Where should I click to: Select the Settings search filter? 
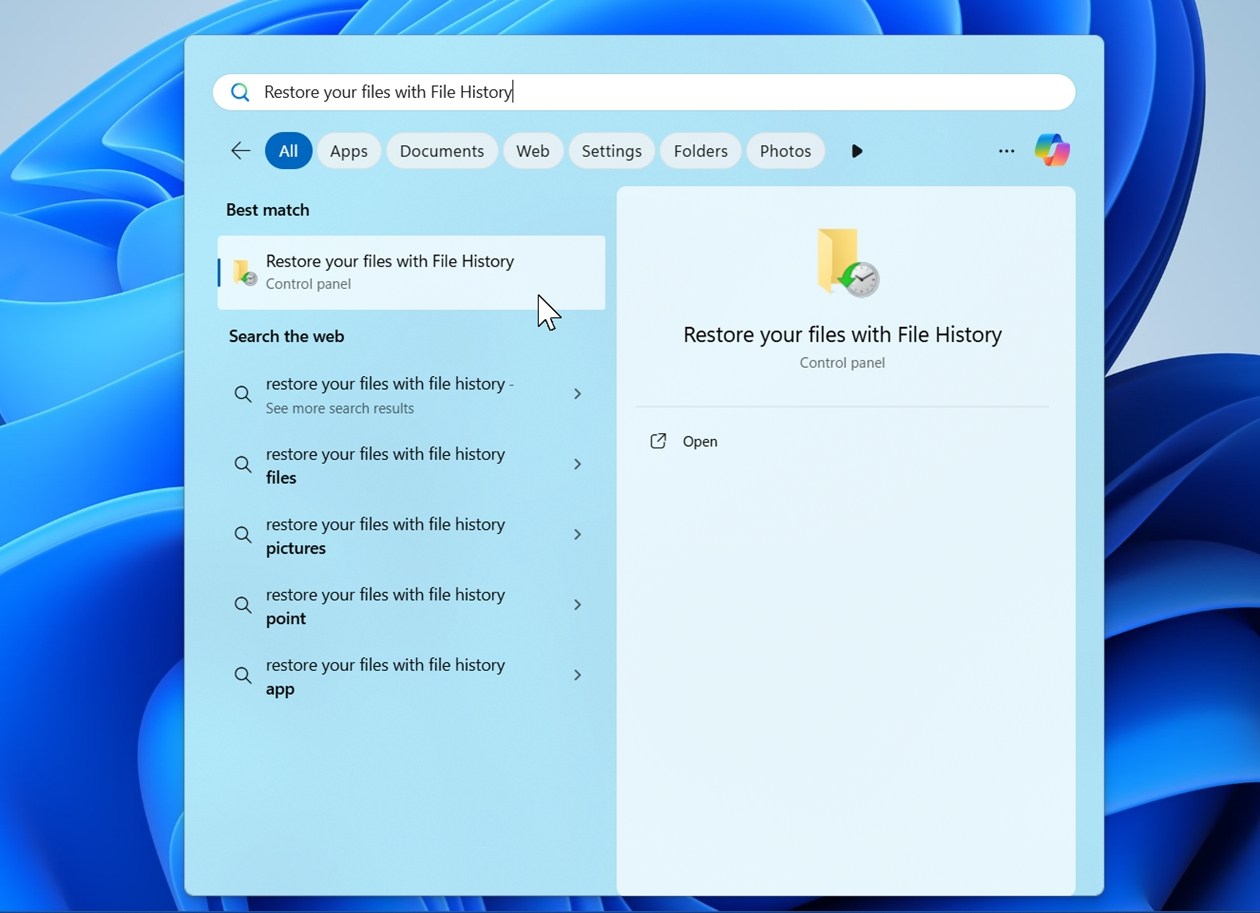pyautogui.click(x=611, y=150)
